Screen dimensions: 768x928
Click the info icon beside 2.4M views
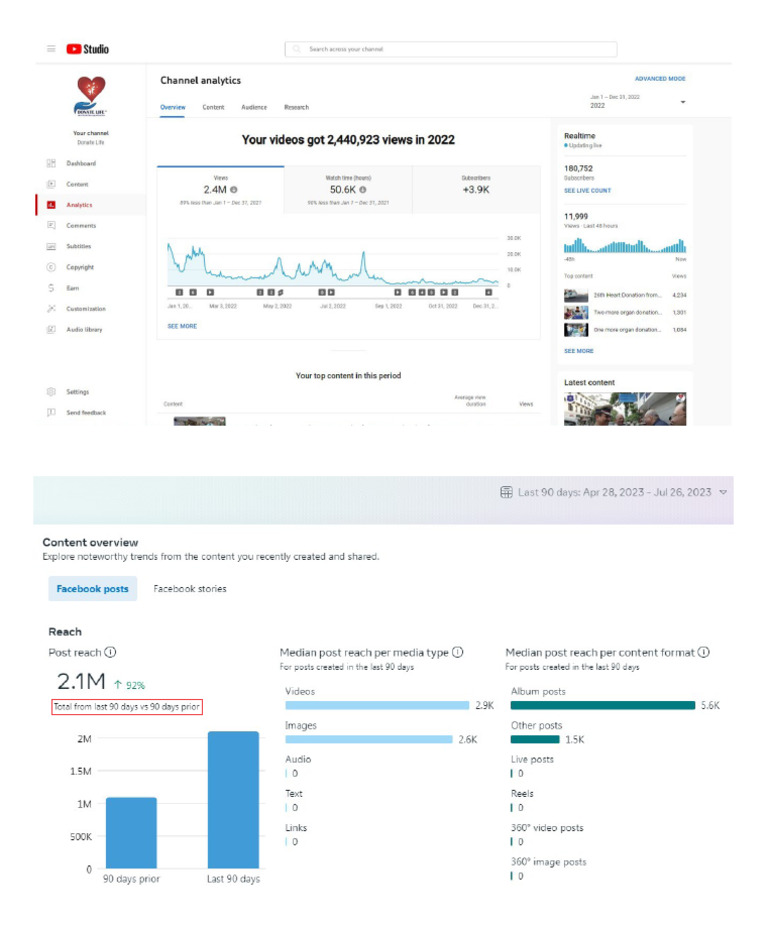click(x=234, y=190)
